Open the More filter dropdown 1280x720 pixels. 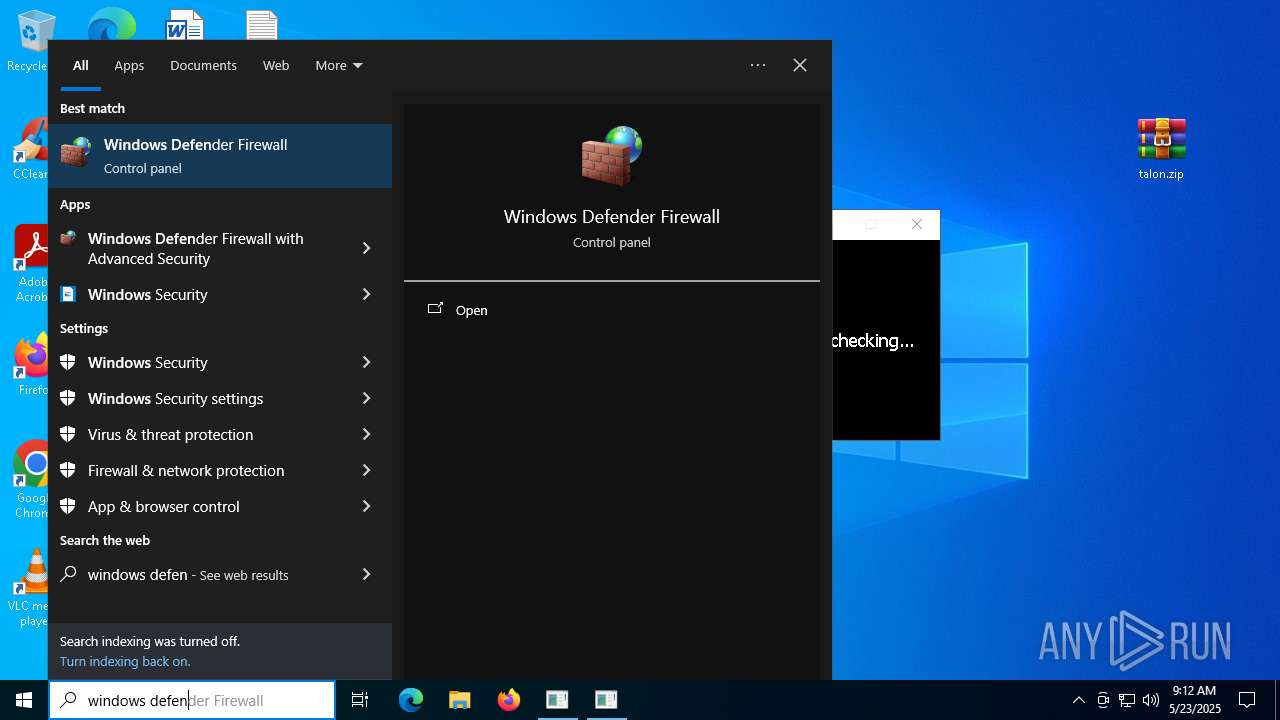coord(339,65)
